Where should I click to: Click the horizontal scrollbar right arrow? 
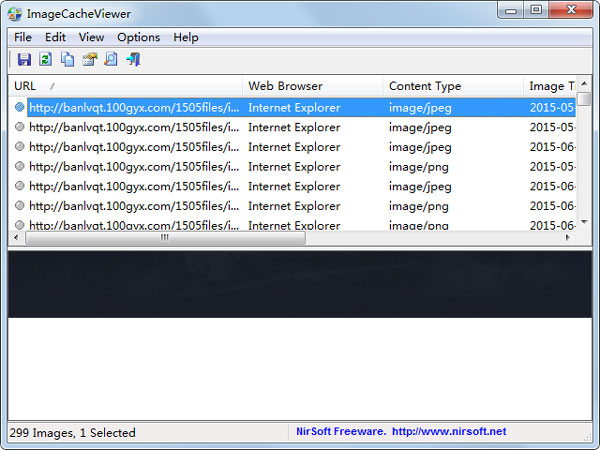pos(567,238)
